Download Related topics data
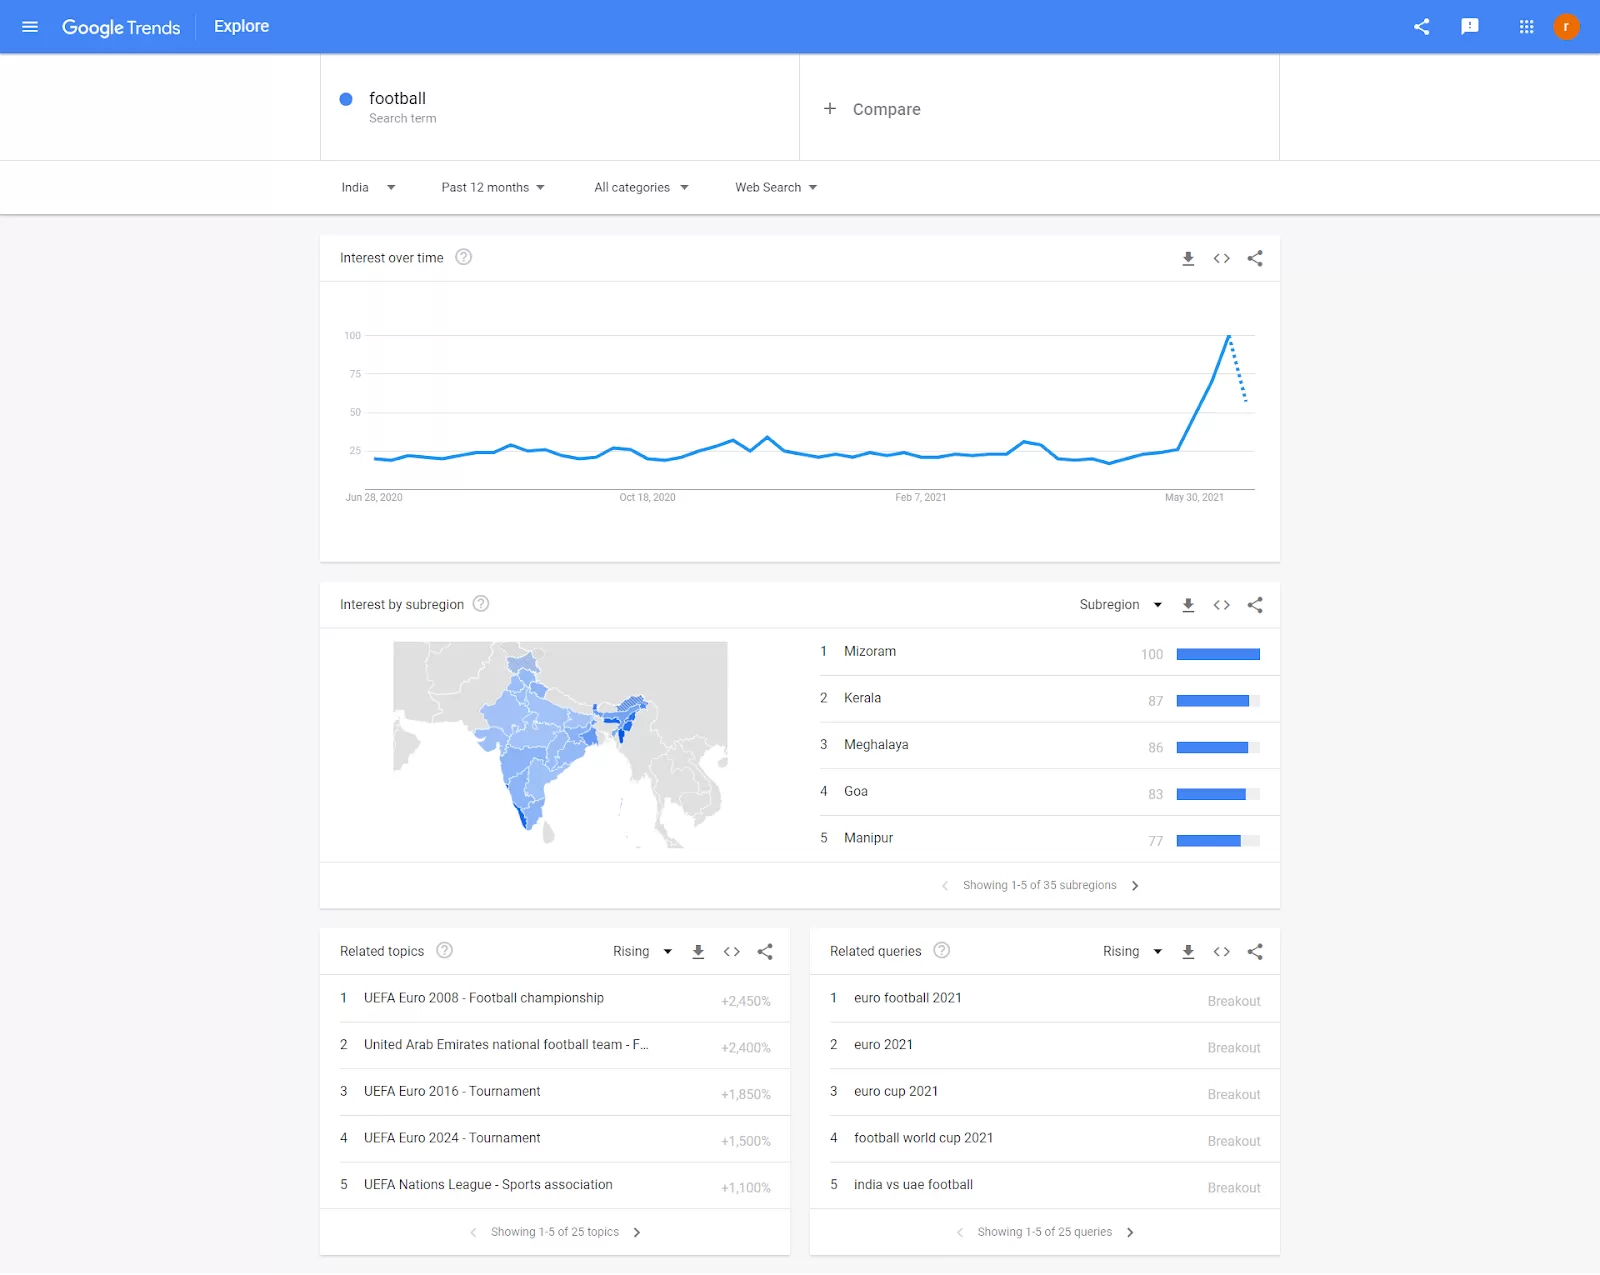Screen dimensions: 1600x1275 point(698,952)
